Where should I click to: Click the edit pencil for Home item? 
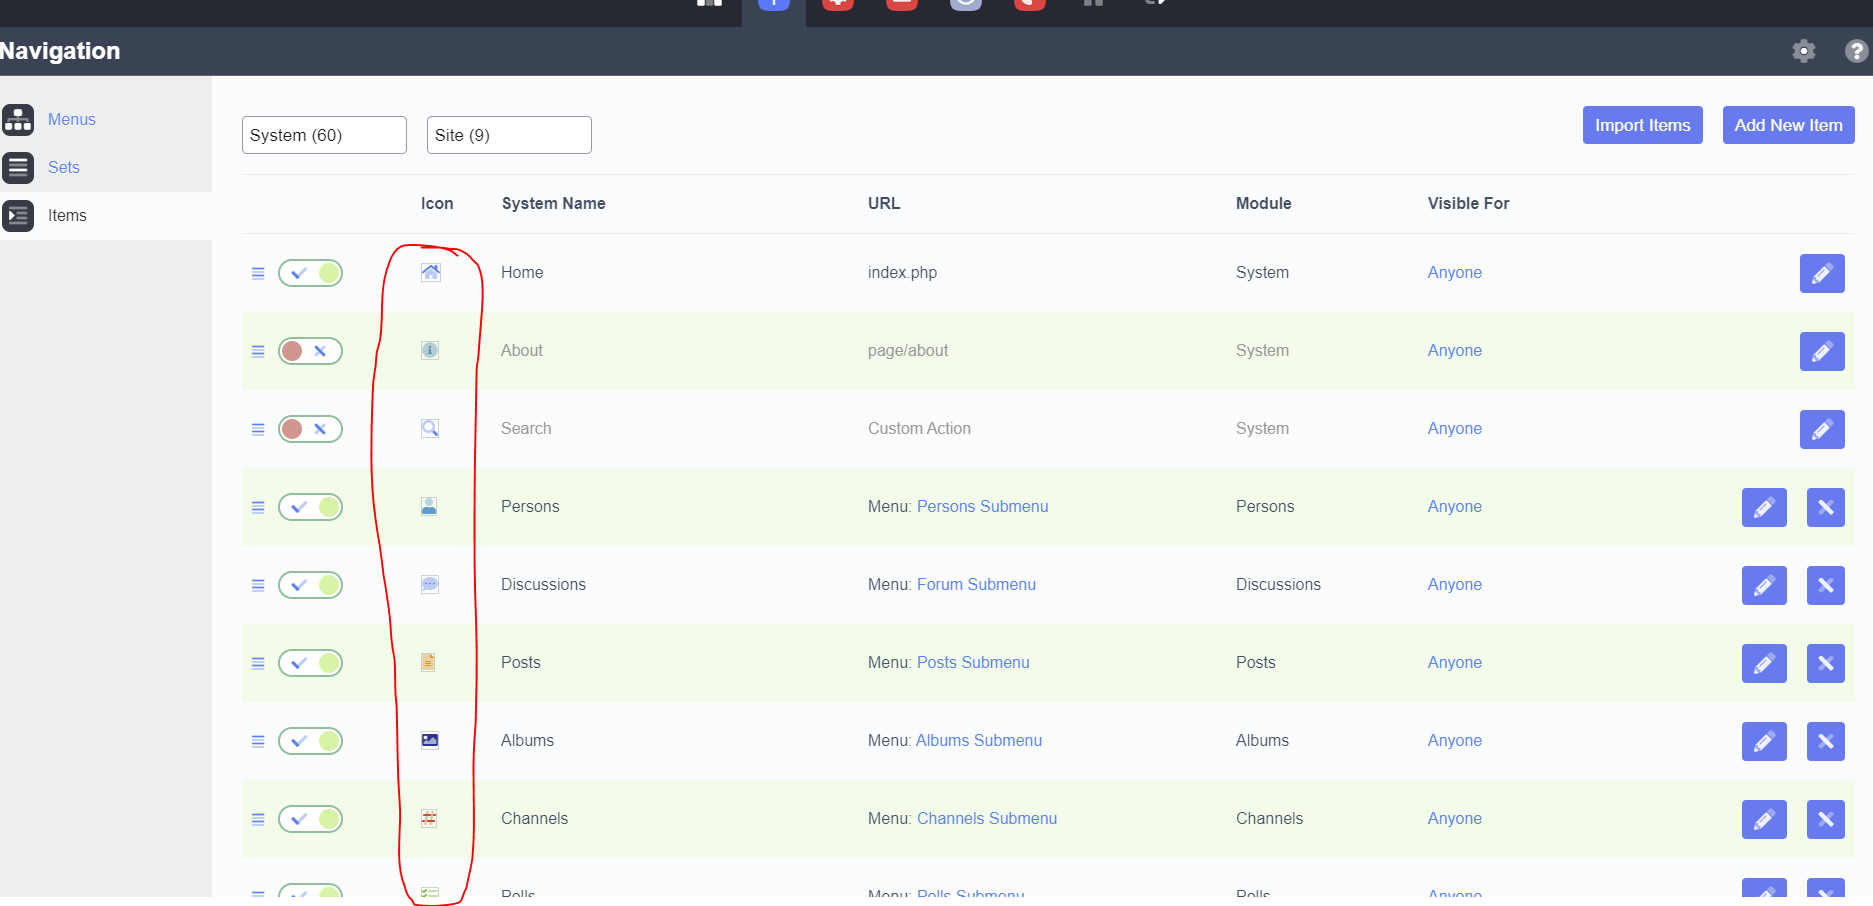tap(1821, 273)
